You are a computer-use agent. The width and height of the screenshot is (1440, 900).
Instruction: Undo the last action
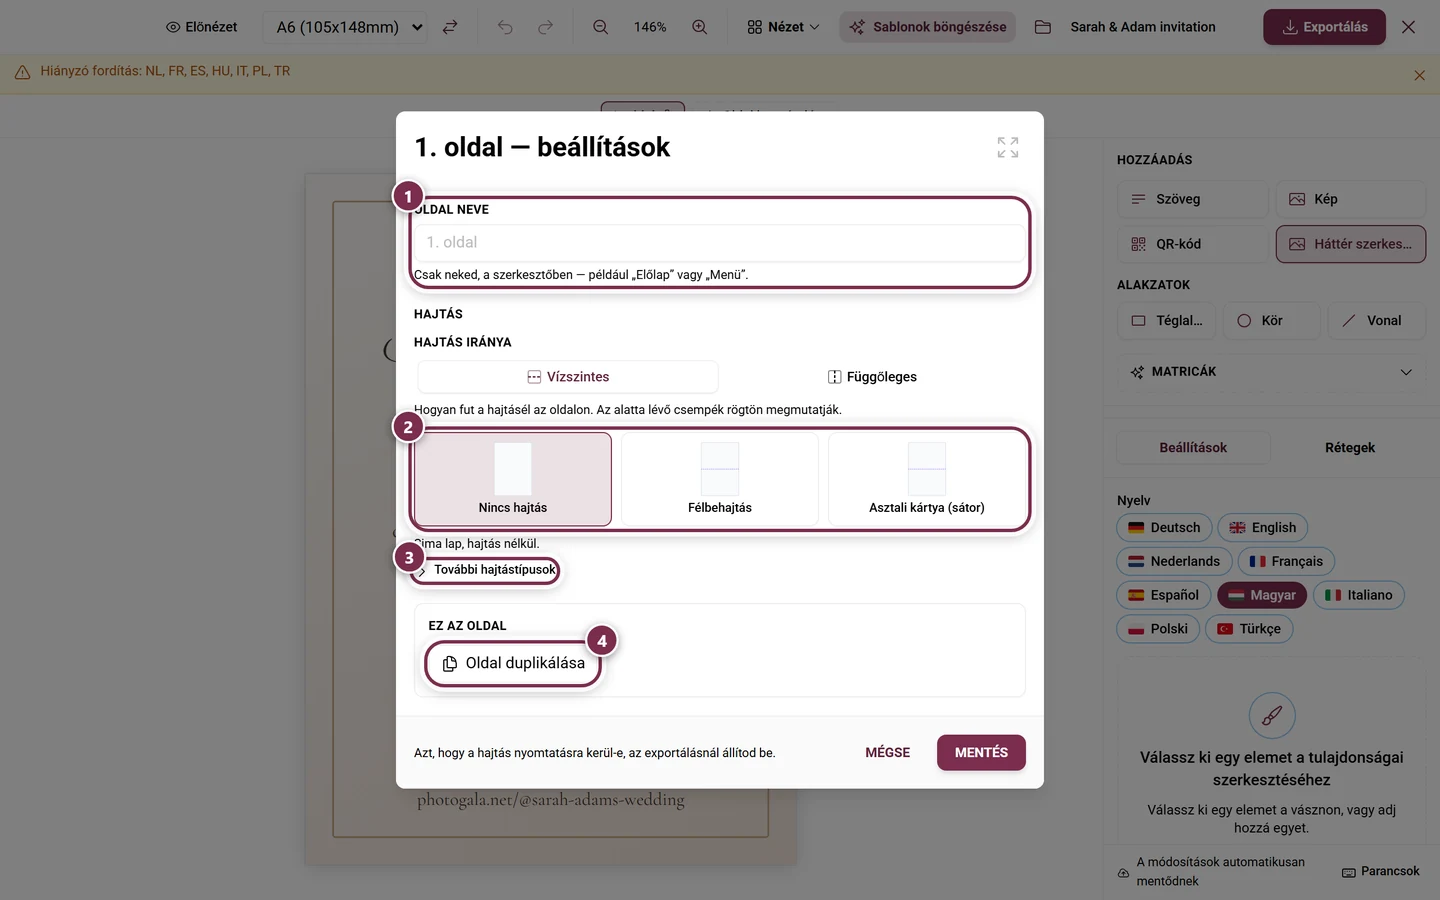(505, 27)
